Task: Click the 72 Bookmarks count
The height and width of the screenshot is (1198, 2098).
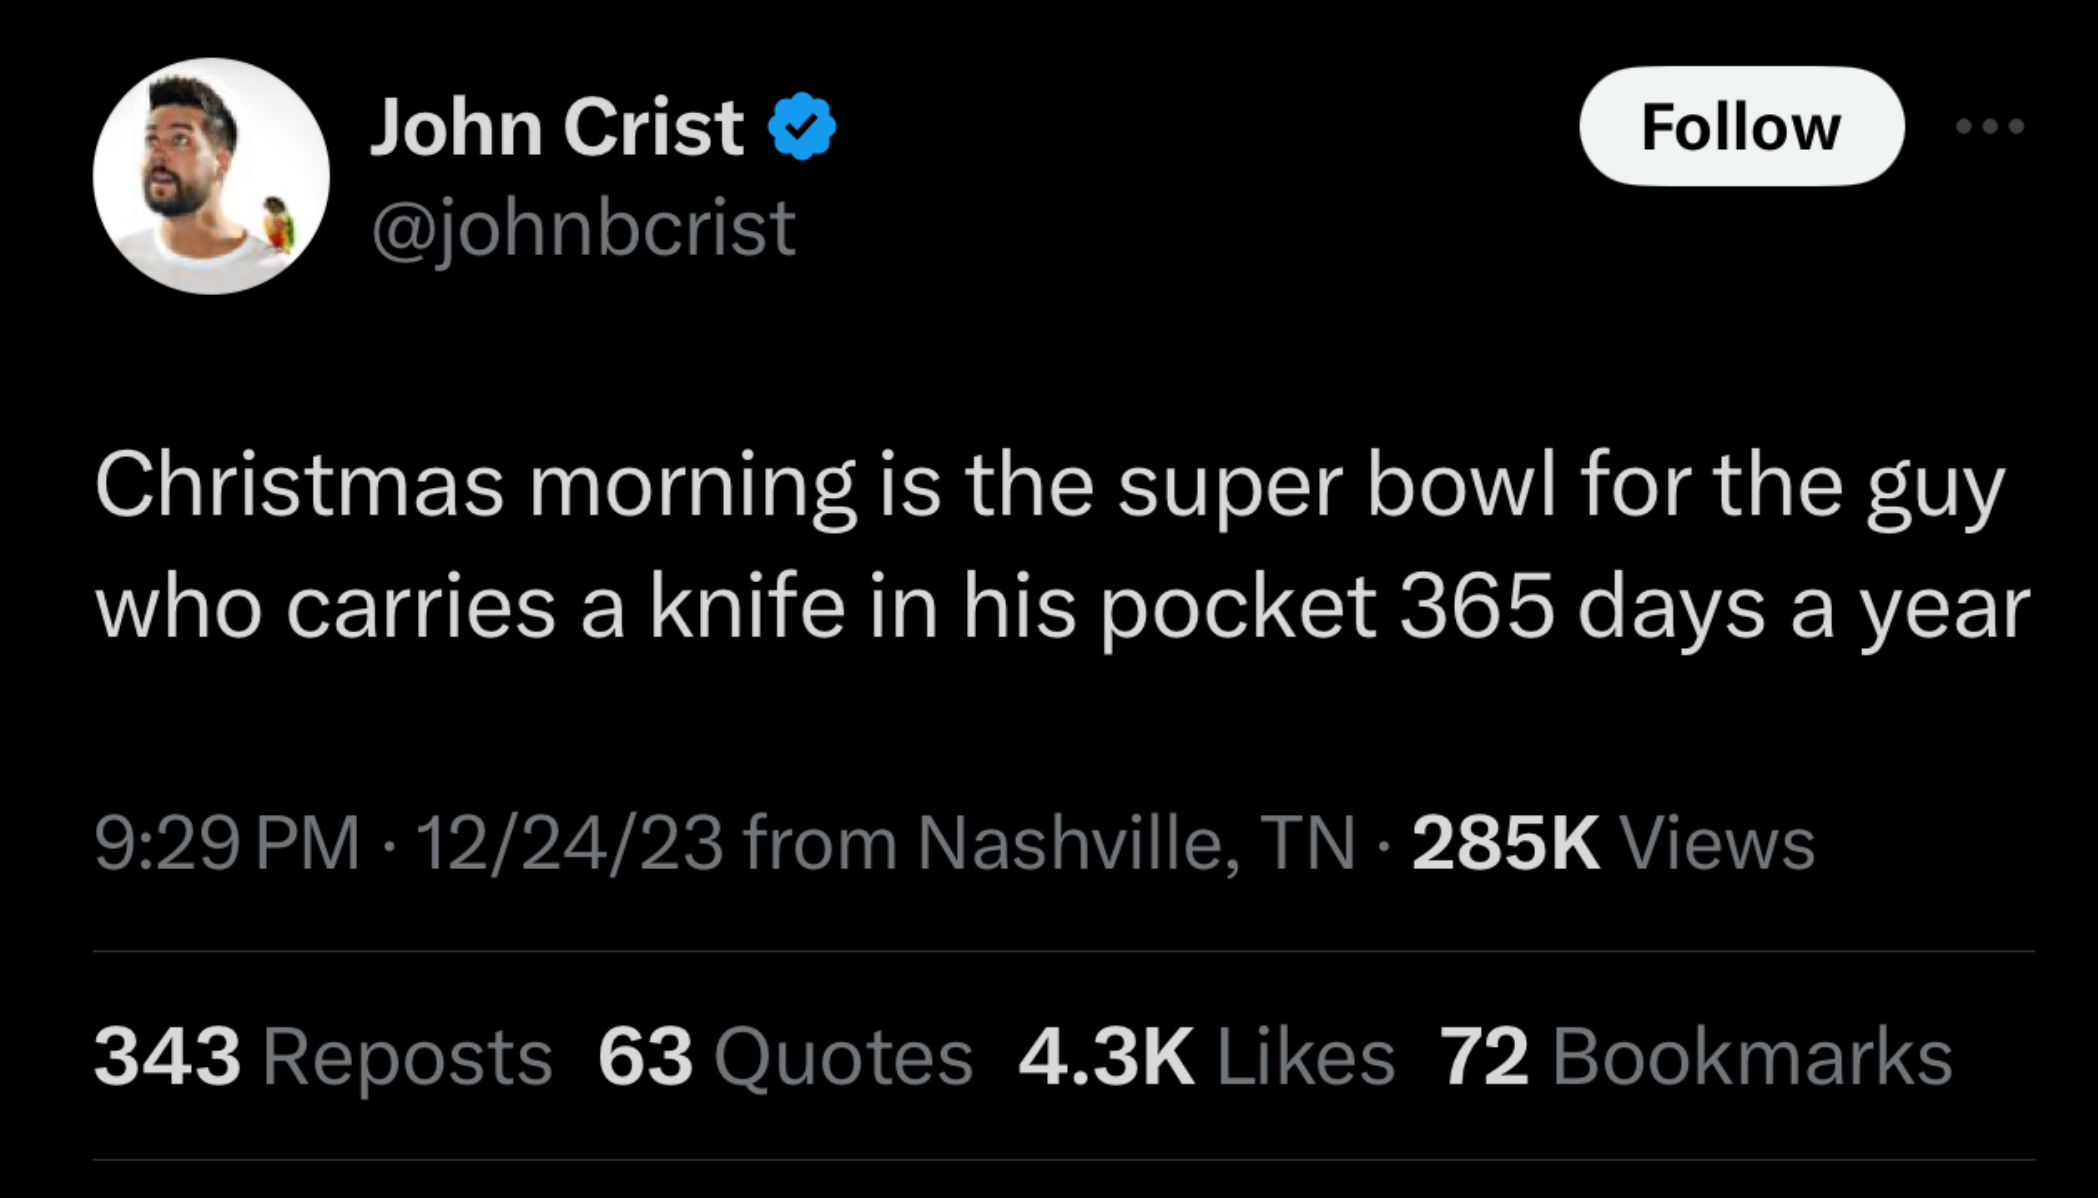Action: tap(1695, 1057)
